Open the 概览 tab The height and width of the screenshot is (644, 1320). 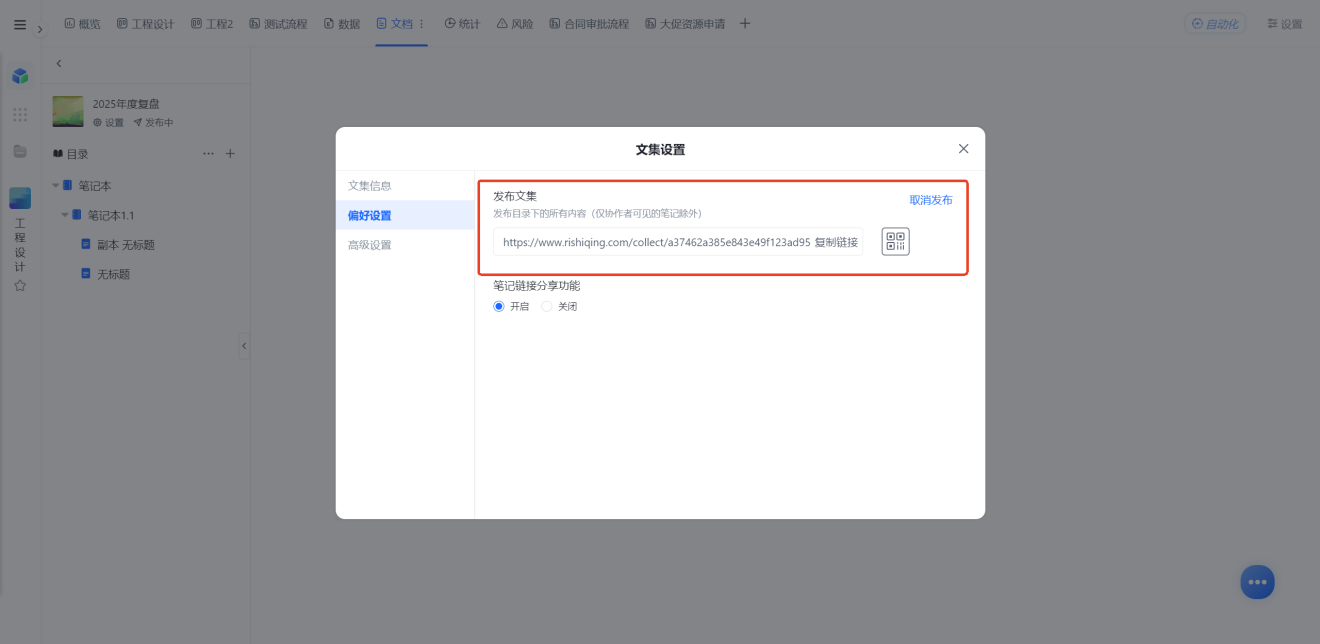(x=82, y=23)
